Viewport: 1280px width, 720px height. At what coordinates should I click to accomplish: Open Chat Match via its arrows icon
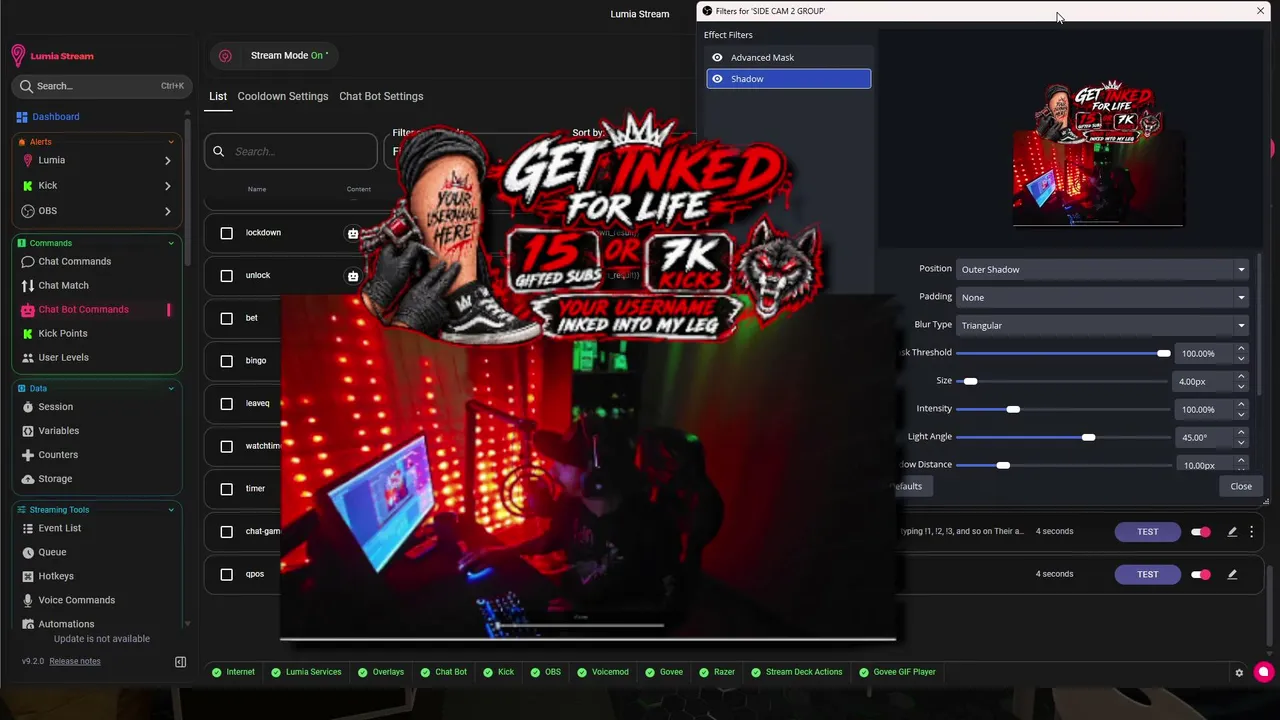coord(28,286)
